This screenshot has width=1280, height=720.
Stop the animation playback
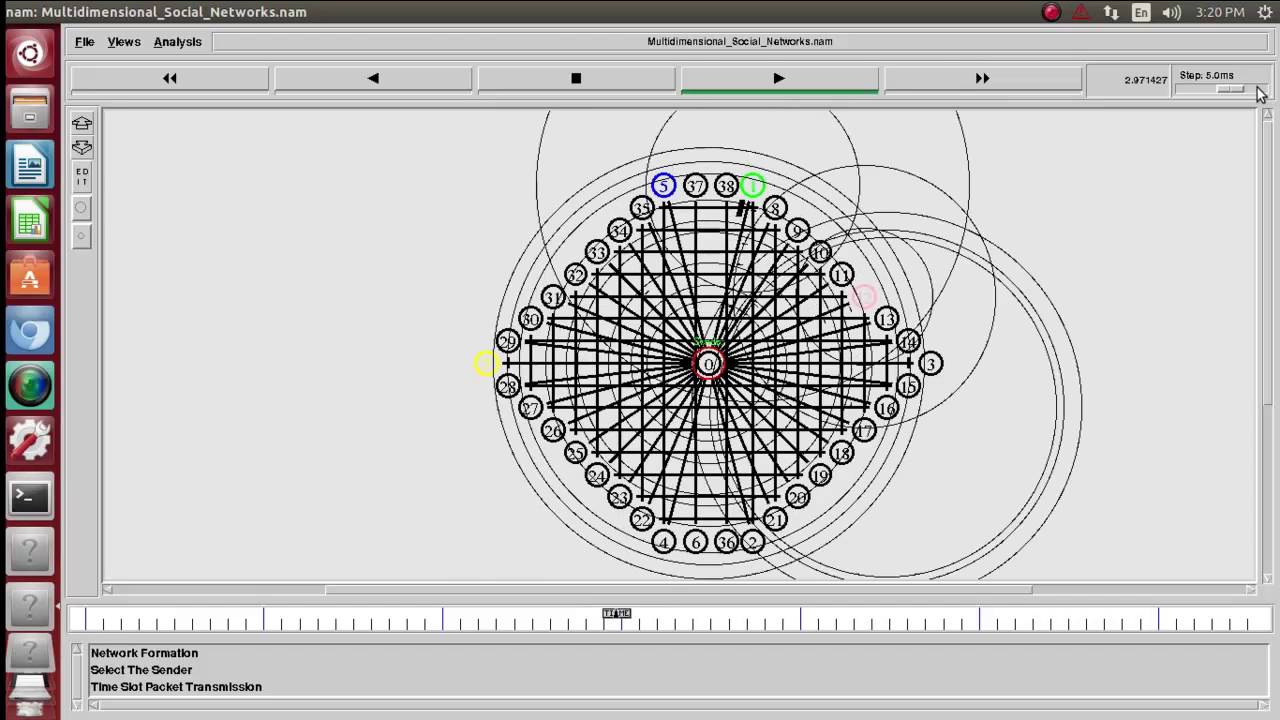coord(576,78)
